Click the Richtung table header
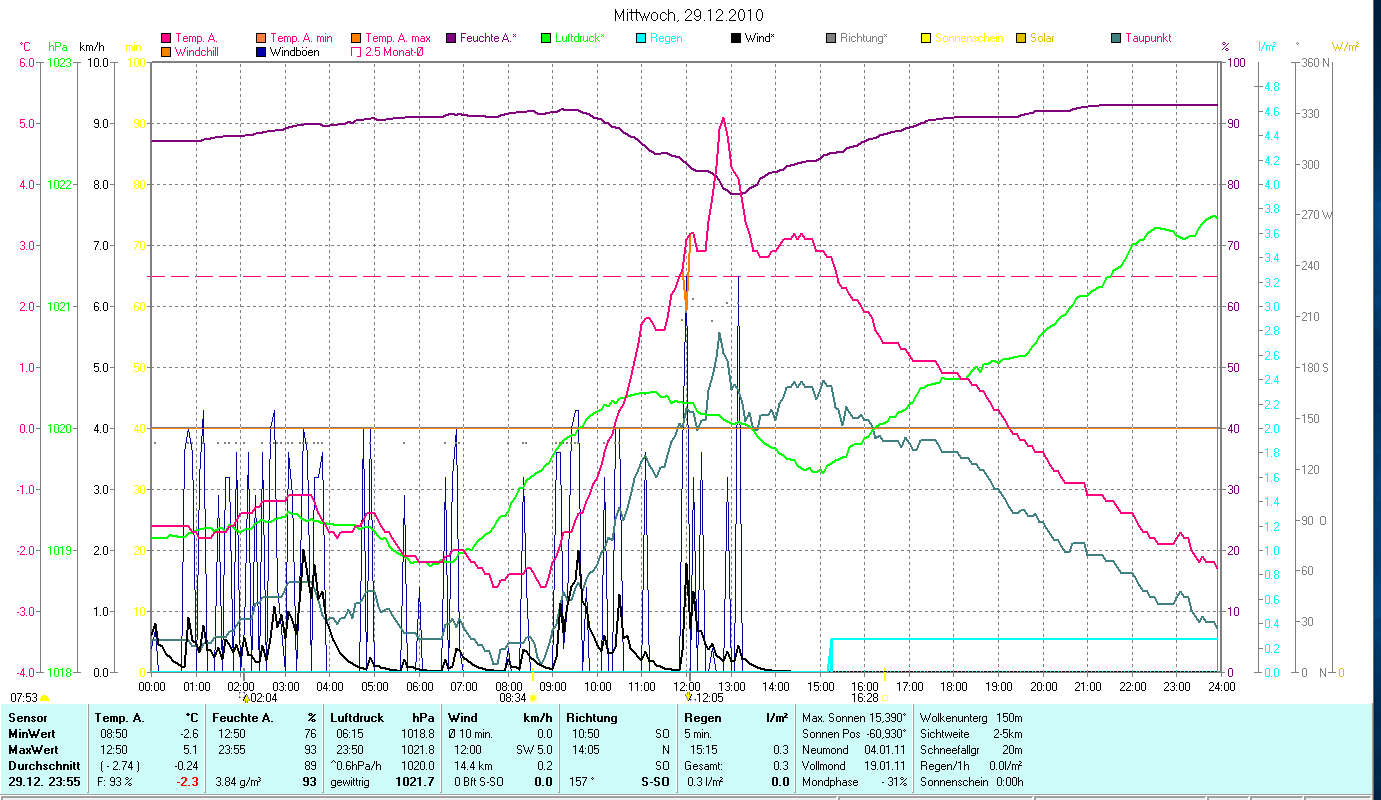Screen dimensions: 1381x800 click(x=592, y=718)
